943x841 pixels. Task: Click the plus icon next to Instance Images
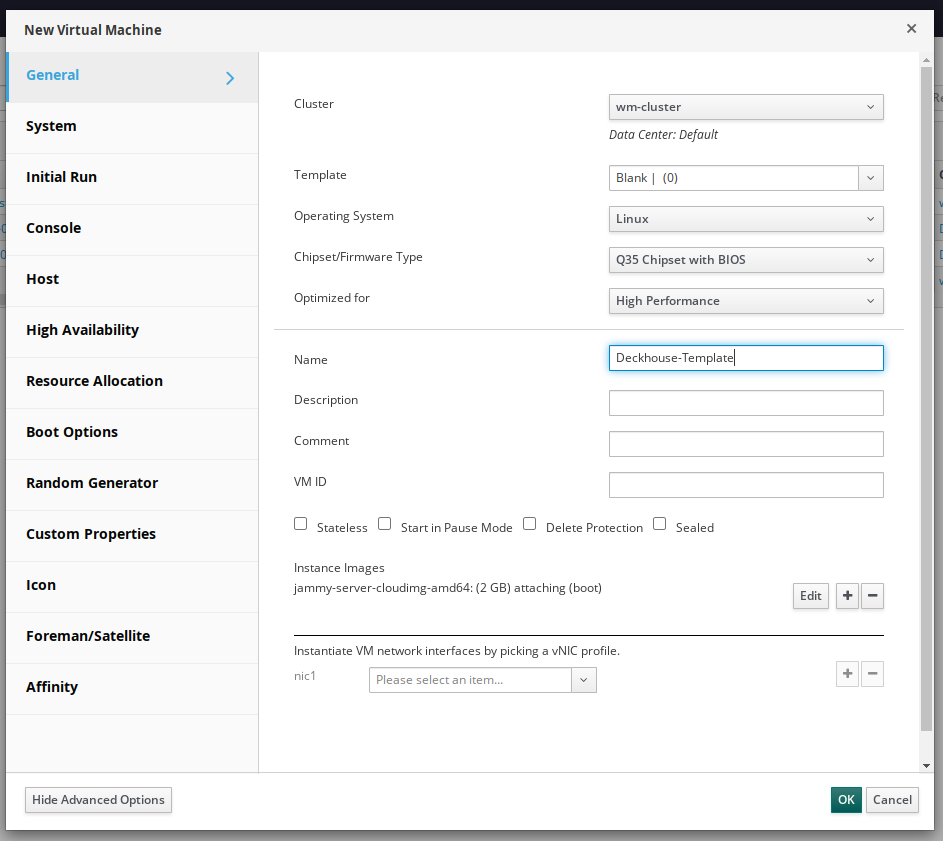847,596
